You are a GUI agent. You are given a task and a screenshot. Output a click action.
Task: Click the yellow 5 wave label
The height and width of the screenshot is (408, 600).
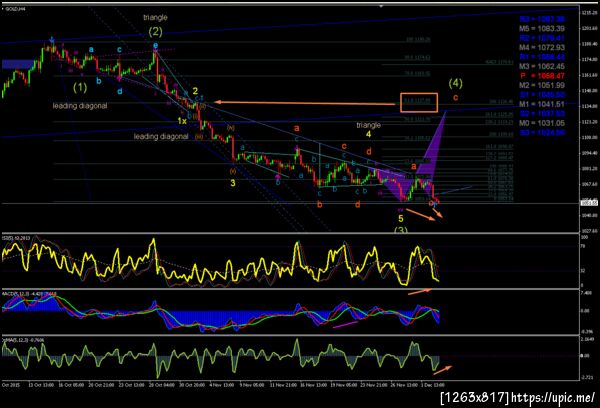(401, 219)
